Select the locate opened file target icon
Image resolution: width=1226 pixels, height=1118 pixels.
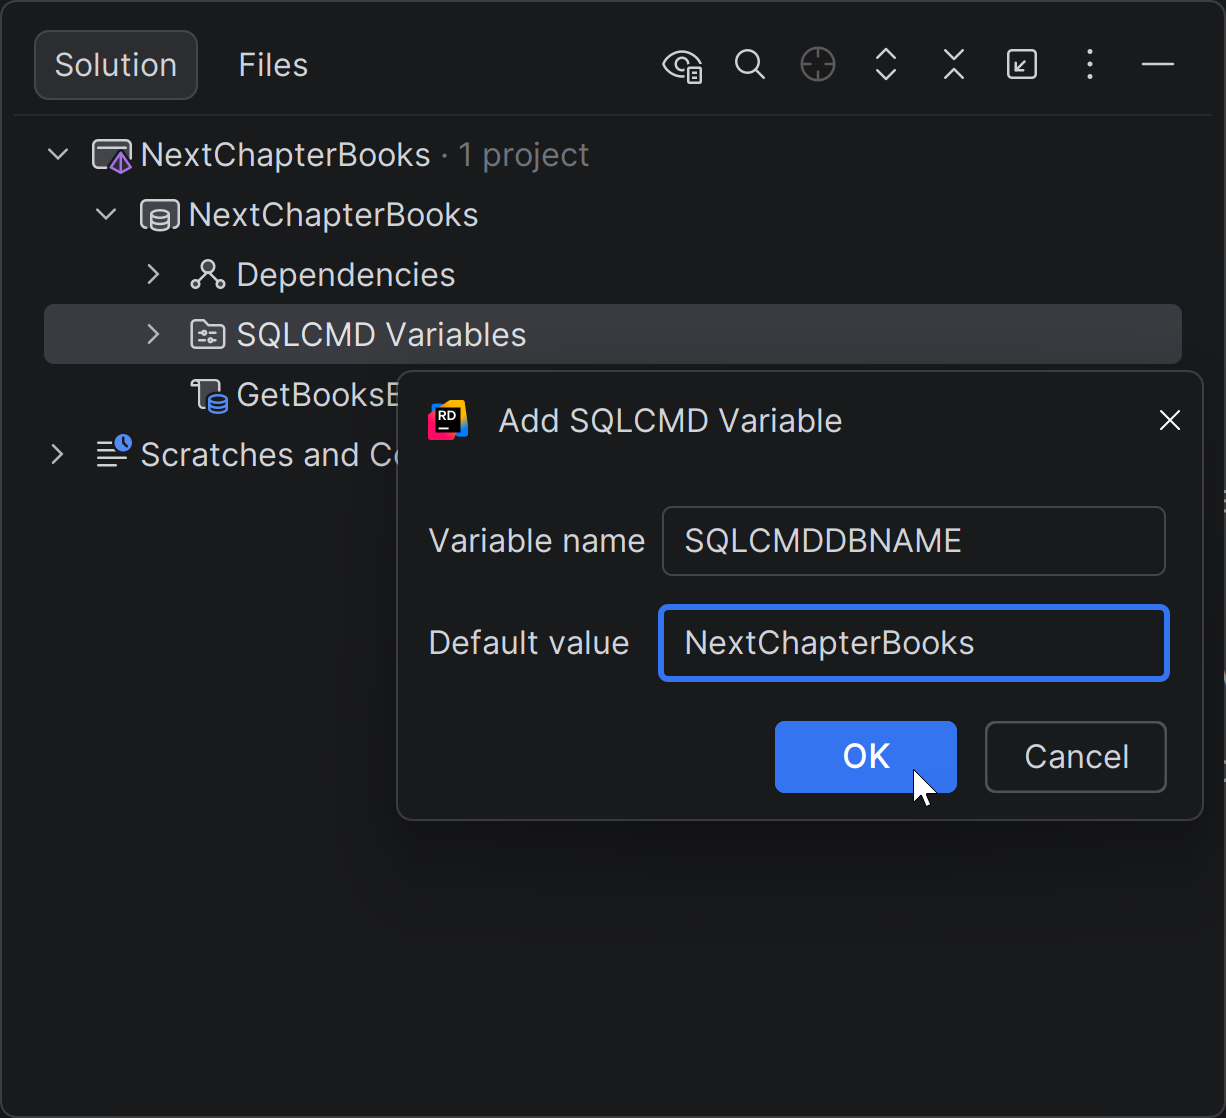(817, 64)
